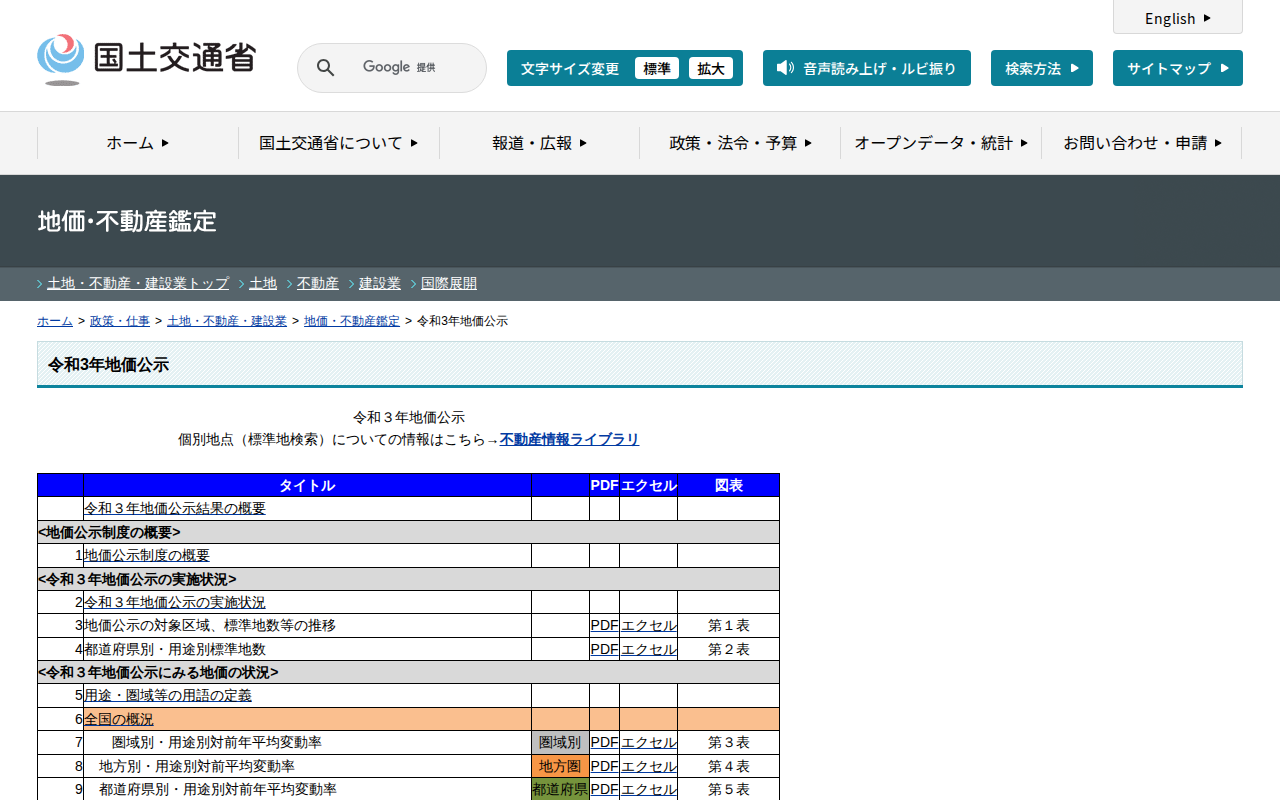The width and height of the screenshot is (1280, 800).
Task: Expand the 国土交通省について menu
Action: pyautogui.click(x=339, y=143)
